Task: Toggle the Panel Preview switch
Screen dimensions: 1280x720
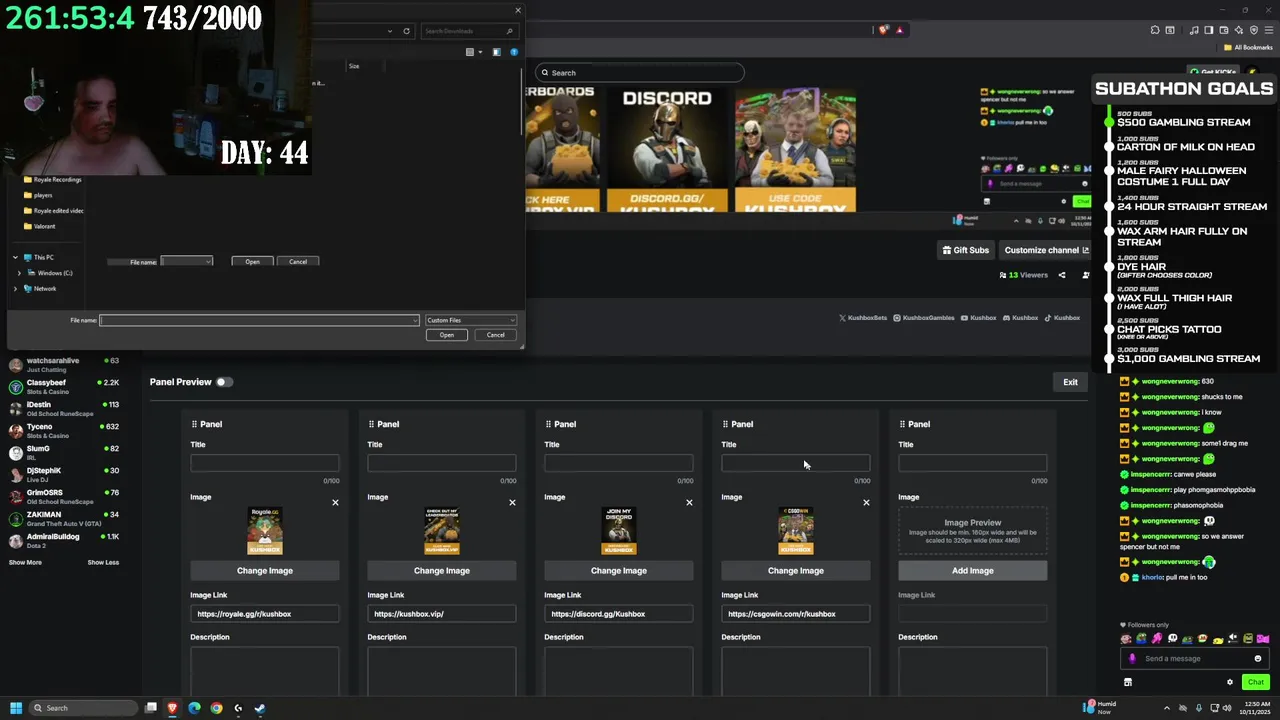Action: click(224, 382)
